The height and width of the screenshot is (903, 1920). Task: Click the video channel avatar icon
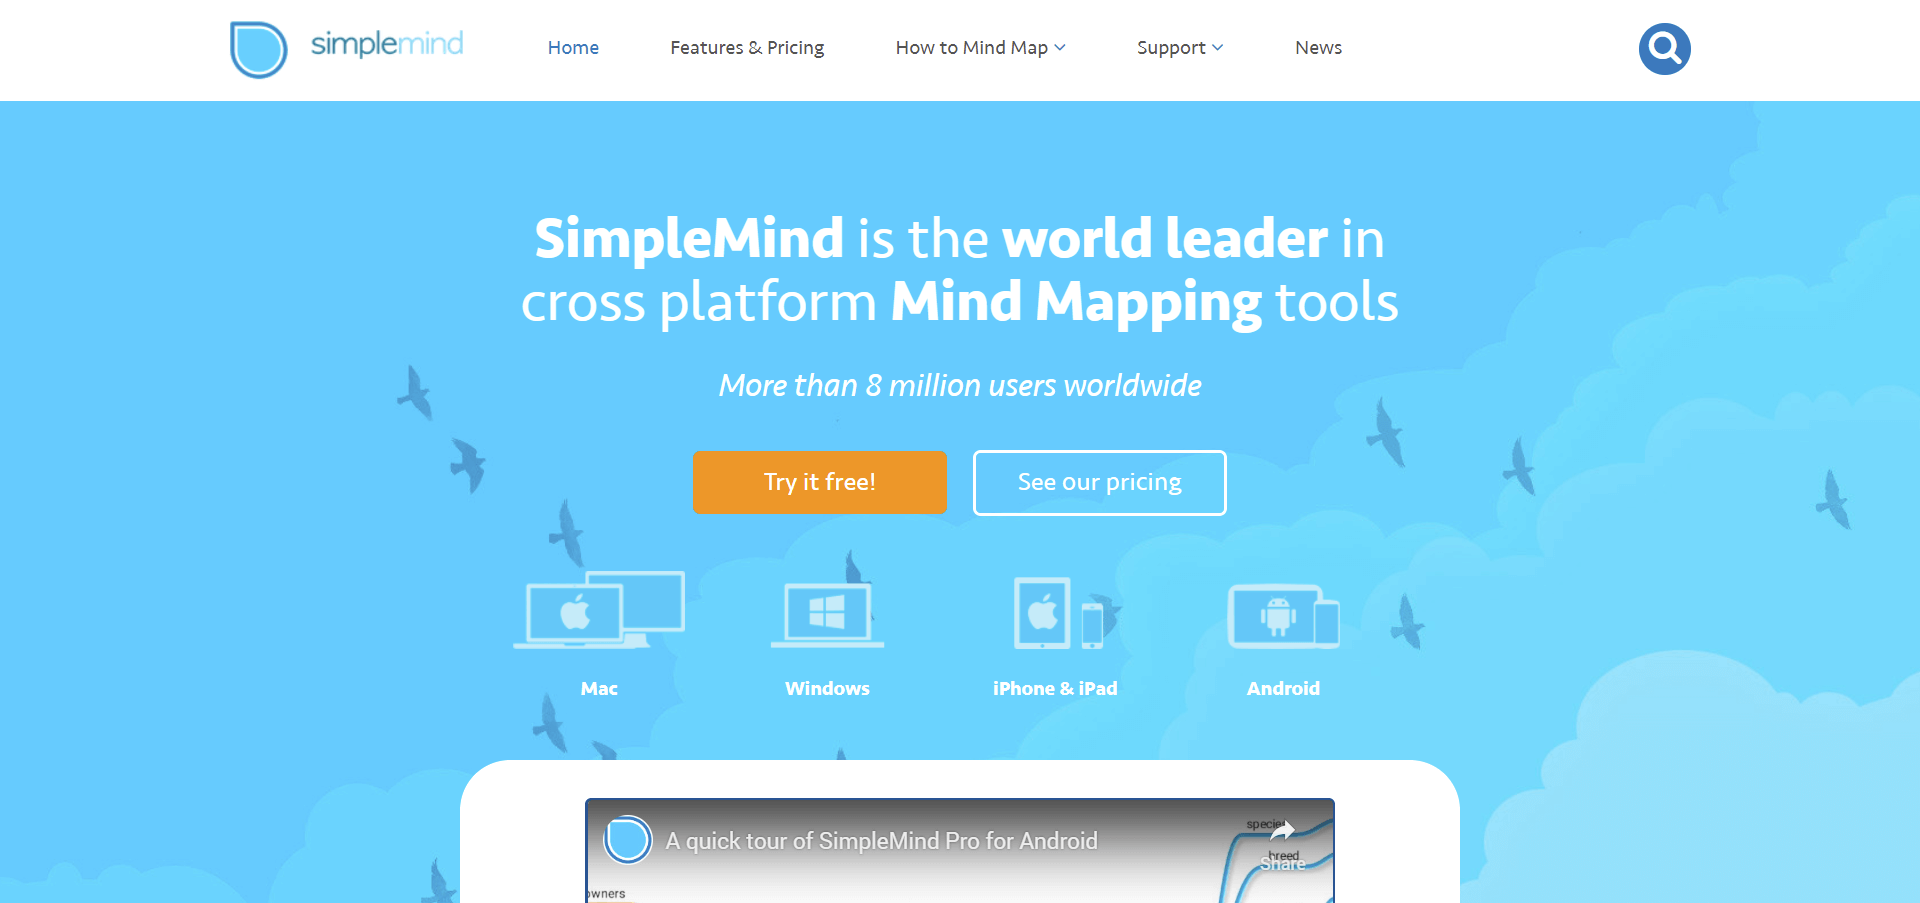tap(628, 839)
